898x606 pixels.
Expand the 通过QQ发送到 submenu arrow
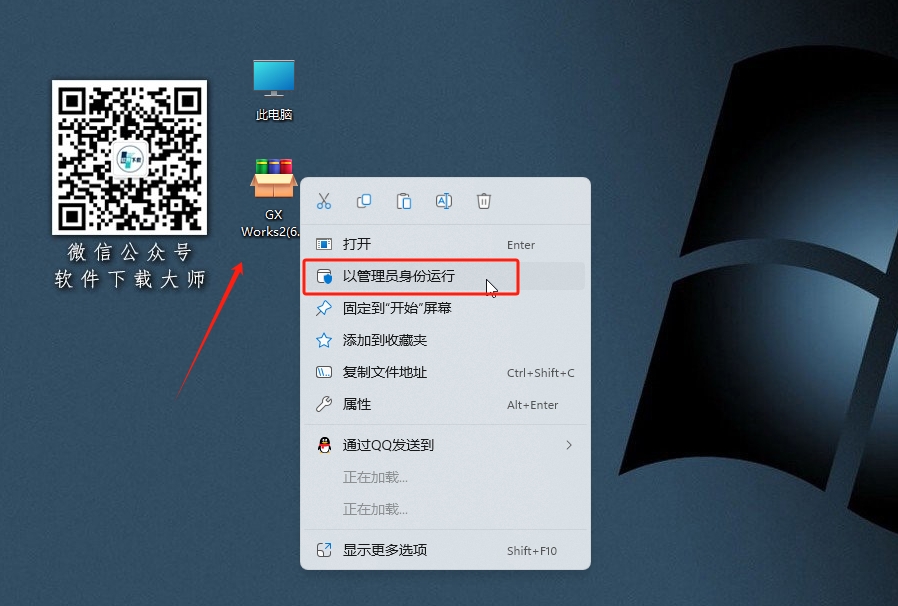(569, 445)
